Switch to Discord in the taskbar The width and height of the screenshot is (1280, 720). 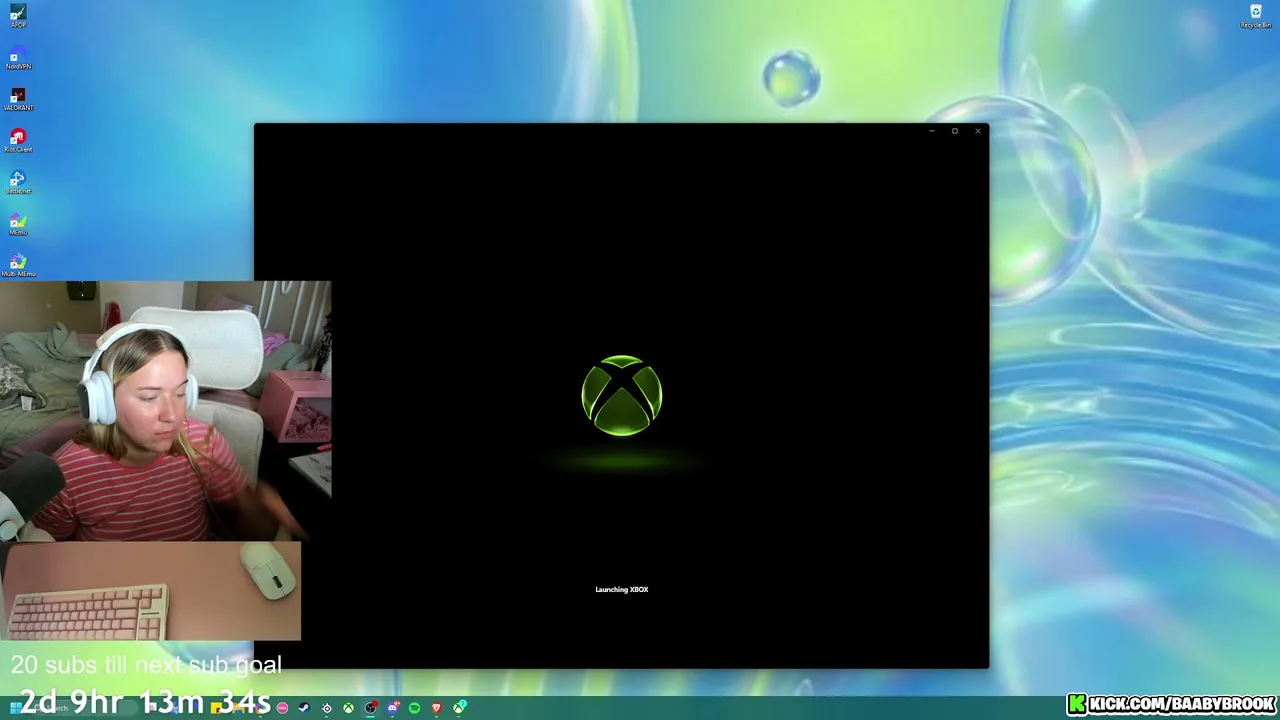click(x=392, y=708)
